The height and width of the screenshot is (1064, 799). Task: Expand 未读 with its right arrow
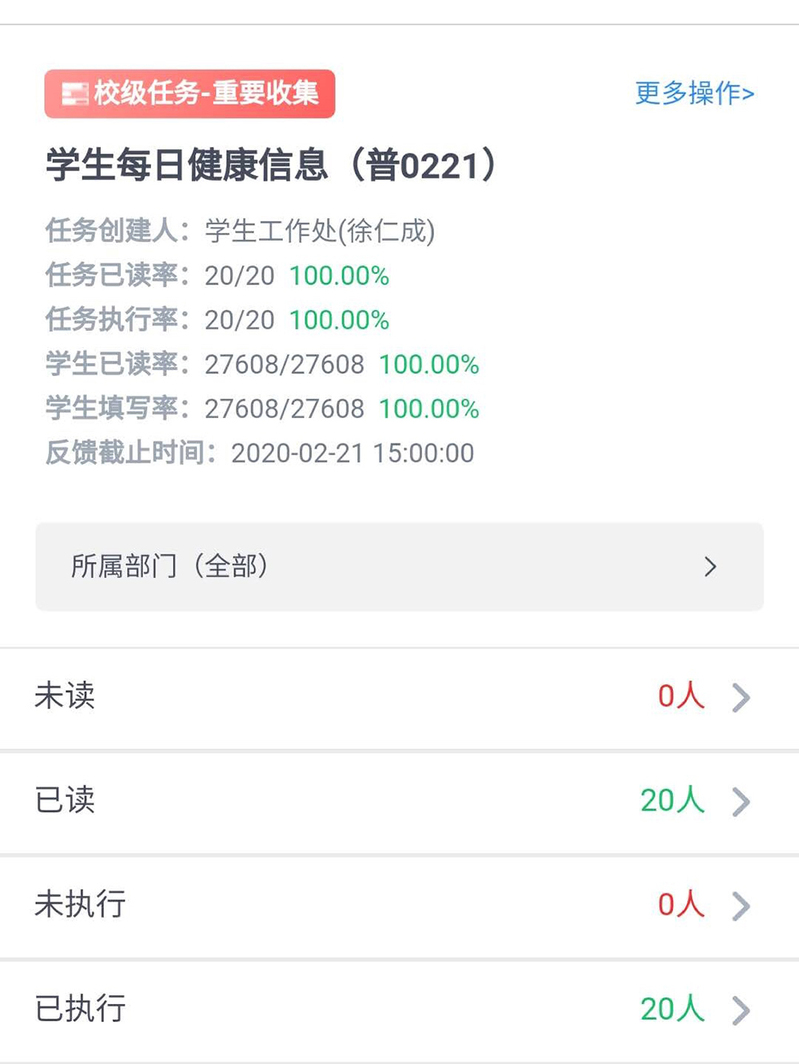pos(740,697)
